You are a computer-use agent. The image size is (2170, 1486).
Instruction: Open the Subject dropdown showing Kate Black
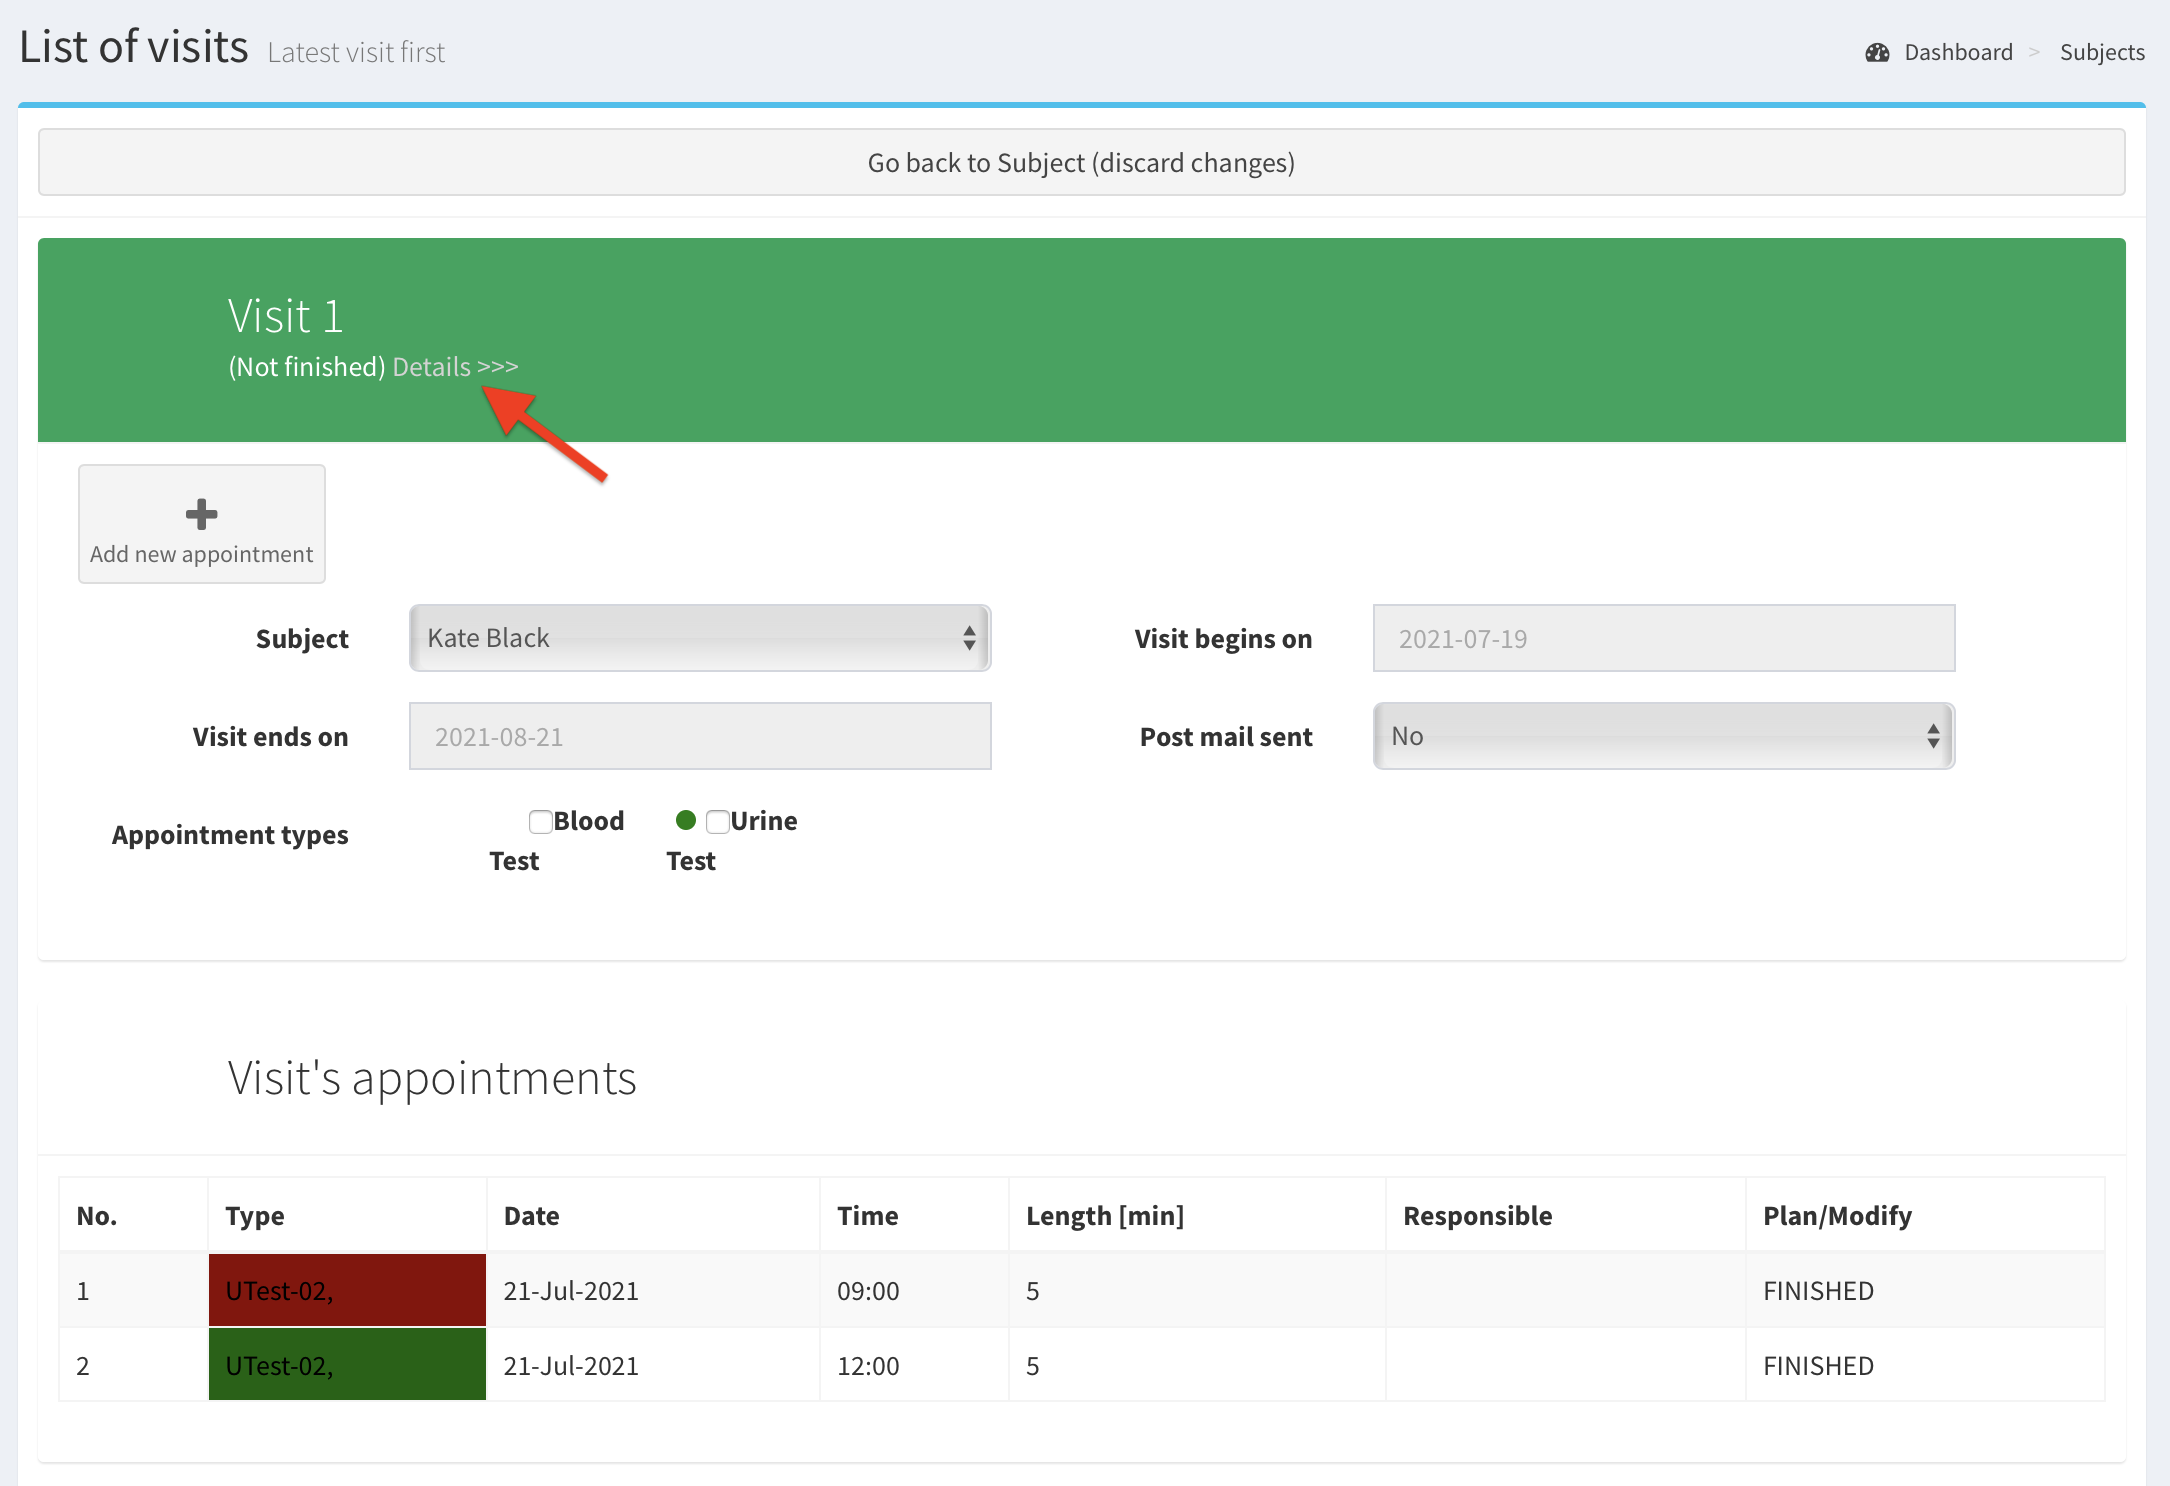coord(699,638)
